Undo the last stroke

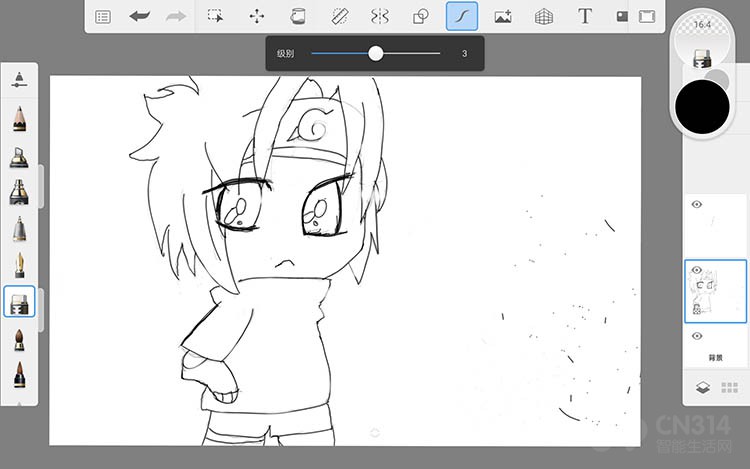140,17
